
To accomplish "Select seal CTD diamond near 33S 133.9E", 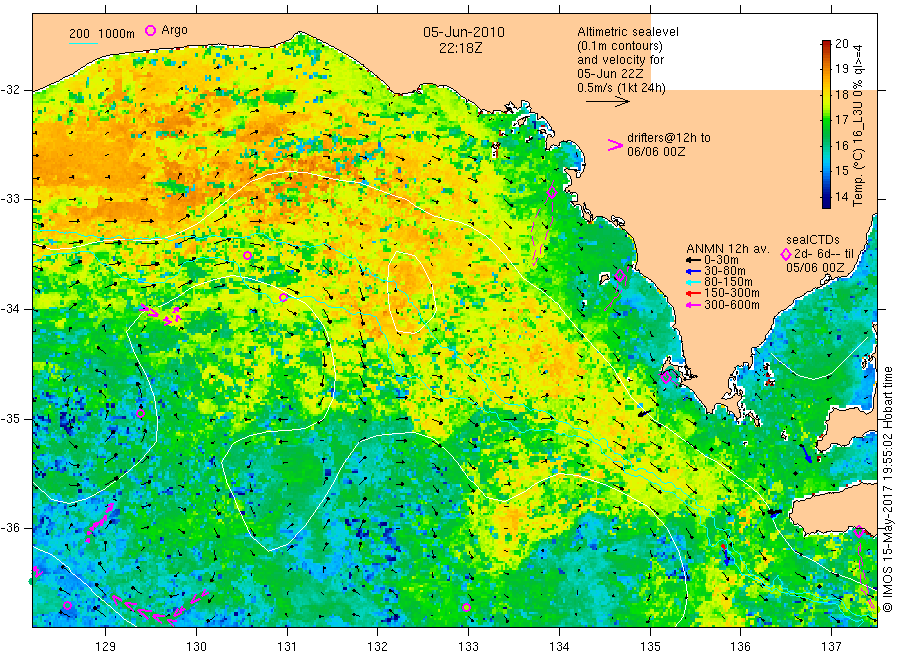I will point(552,193).
